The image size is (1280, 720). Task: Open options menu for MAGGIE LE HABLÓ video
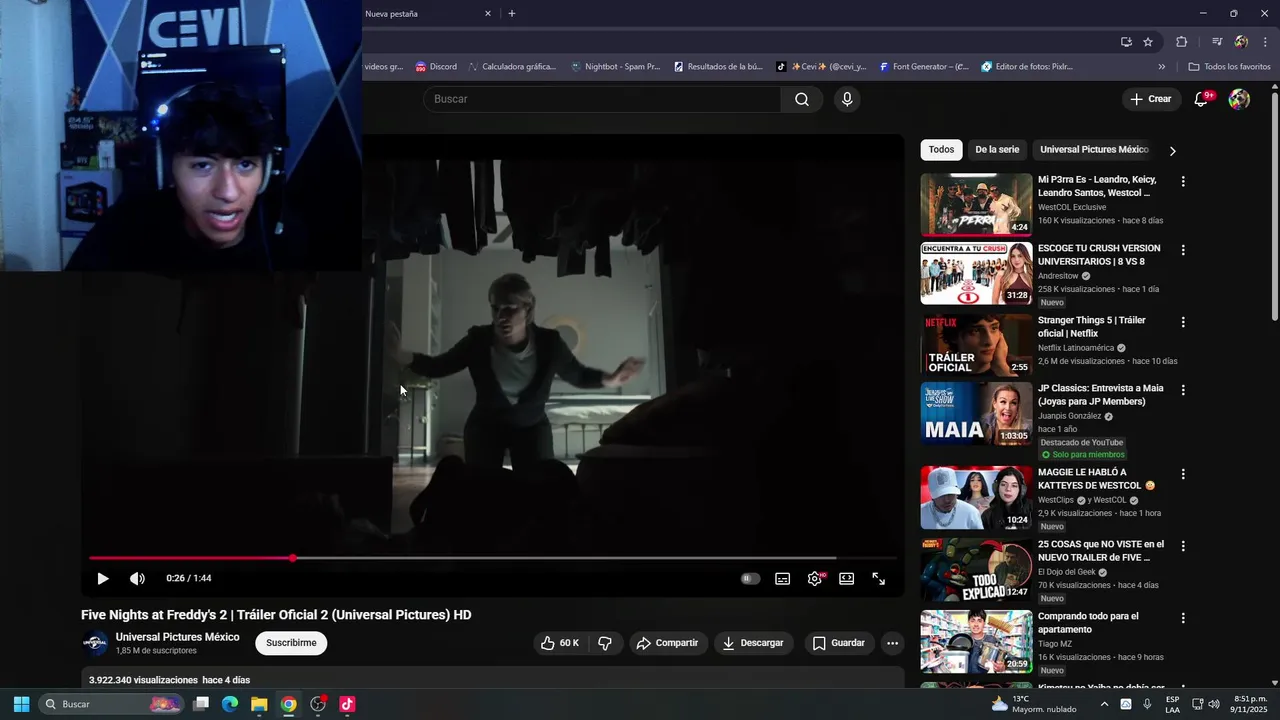[1183, 474]
